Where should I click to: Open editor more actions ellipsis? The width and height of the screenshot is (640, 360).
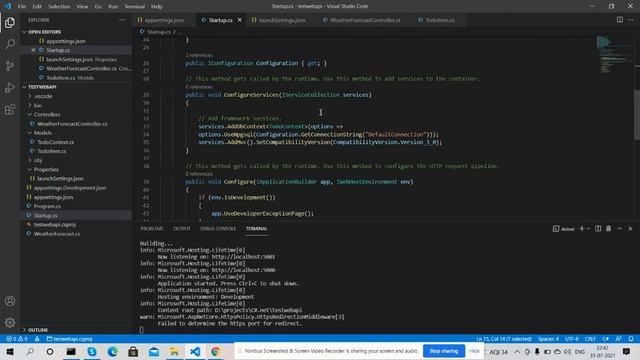tap(631, 20)
